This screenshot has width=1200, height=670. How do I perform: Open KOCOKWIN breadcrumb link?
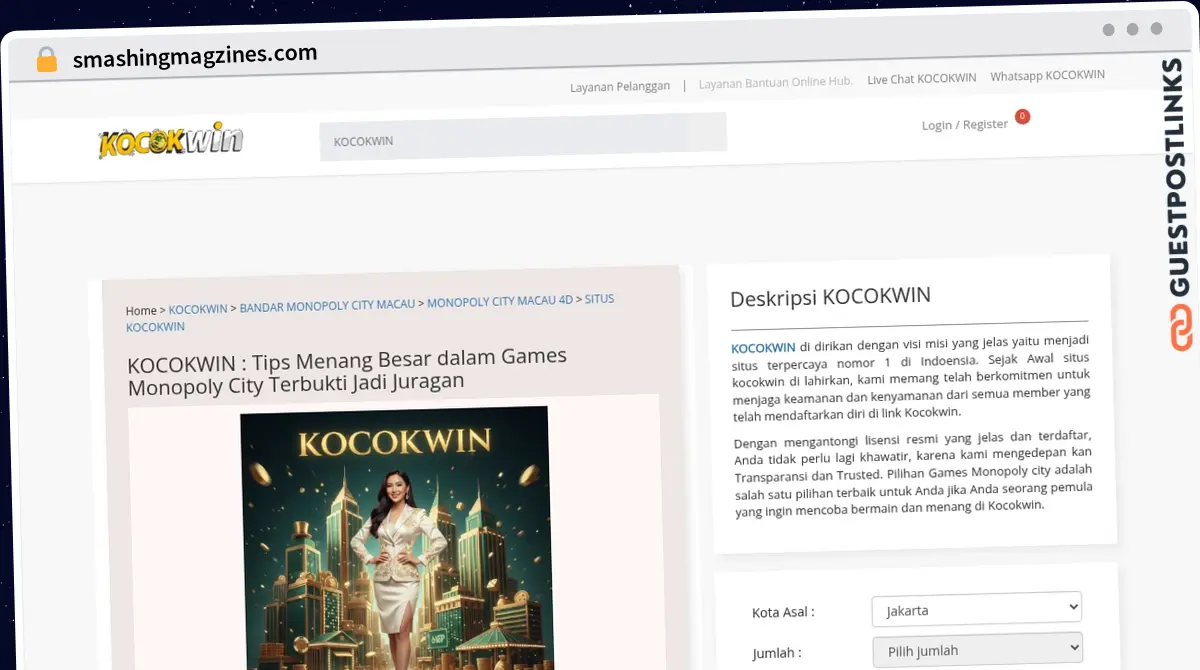coord(198,309)
